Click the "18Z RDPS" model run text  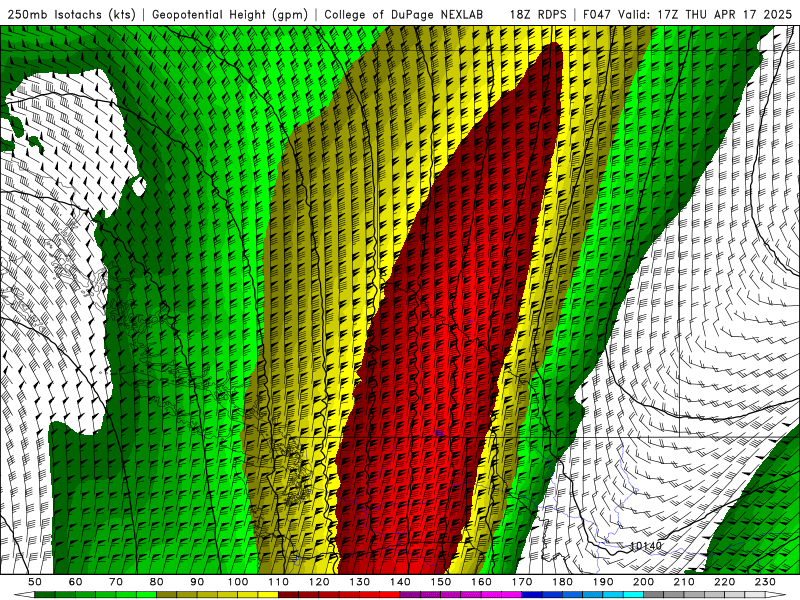(538, 14)
